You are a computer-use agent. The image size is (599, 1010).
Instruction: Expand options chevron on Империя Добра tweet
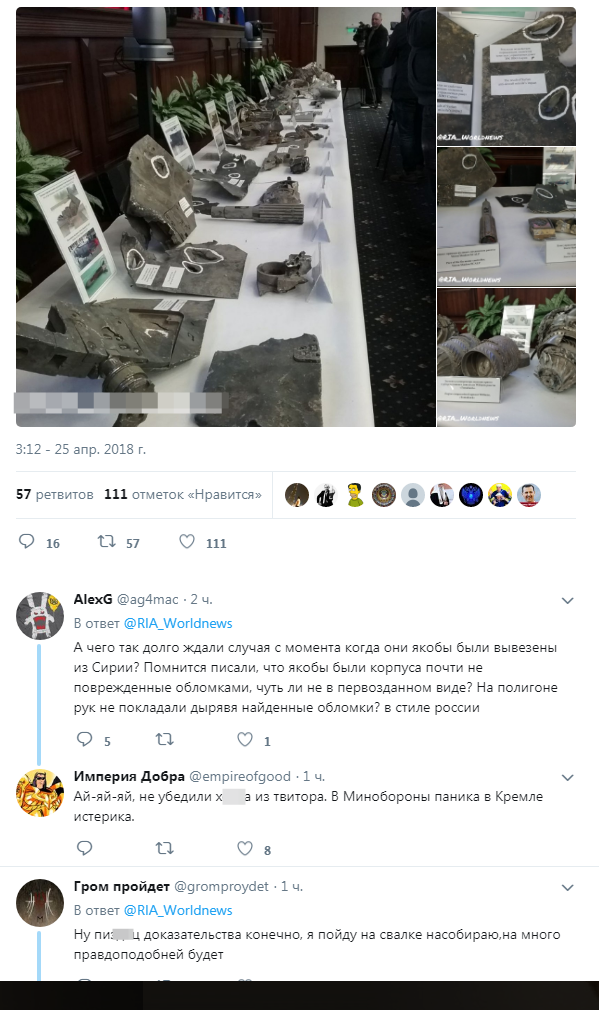pos(567,777)
